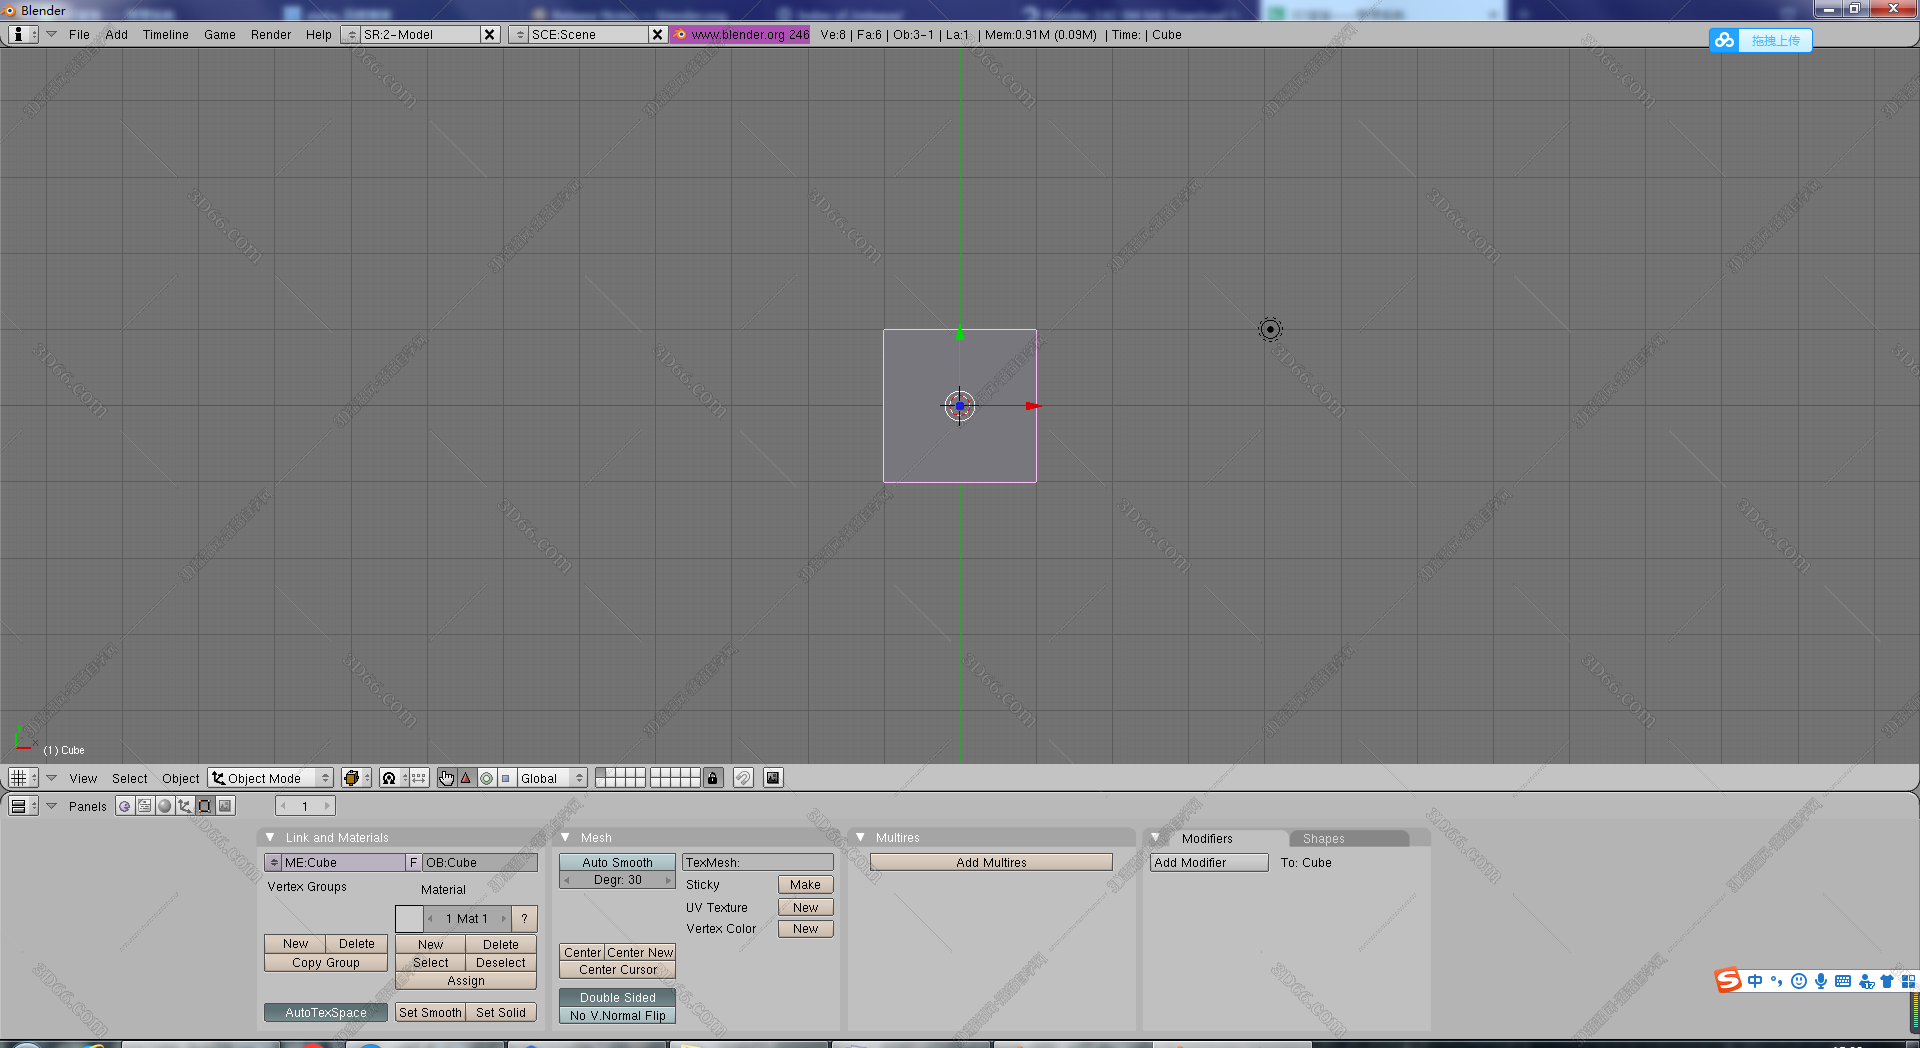The width and height of the screenshot is (1920, 1048).
Task: Click the layer lock padlock icon
Action: 712,778
